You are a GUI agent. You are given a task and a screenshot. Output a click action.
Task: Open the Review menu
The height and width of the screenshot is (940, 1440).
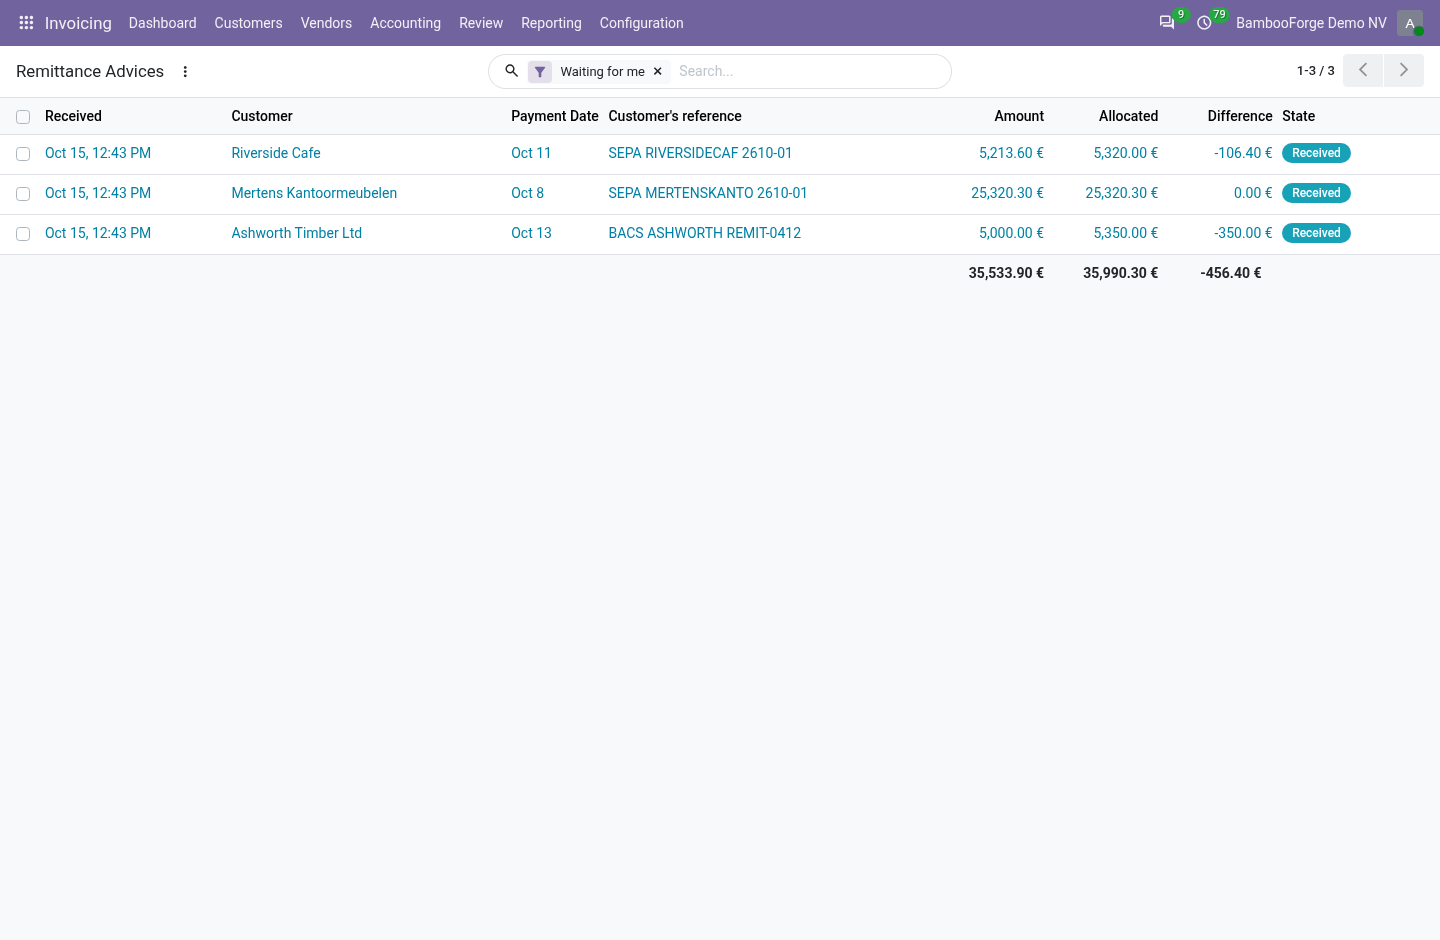point(481,22)
